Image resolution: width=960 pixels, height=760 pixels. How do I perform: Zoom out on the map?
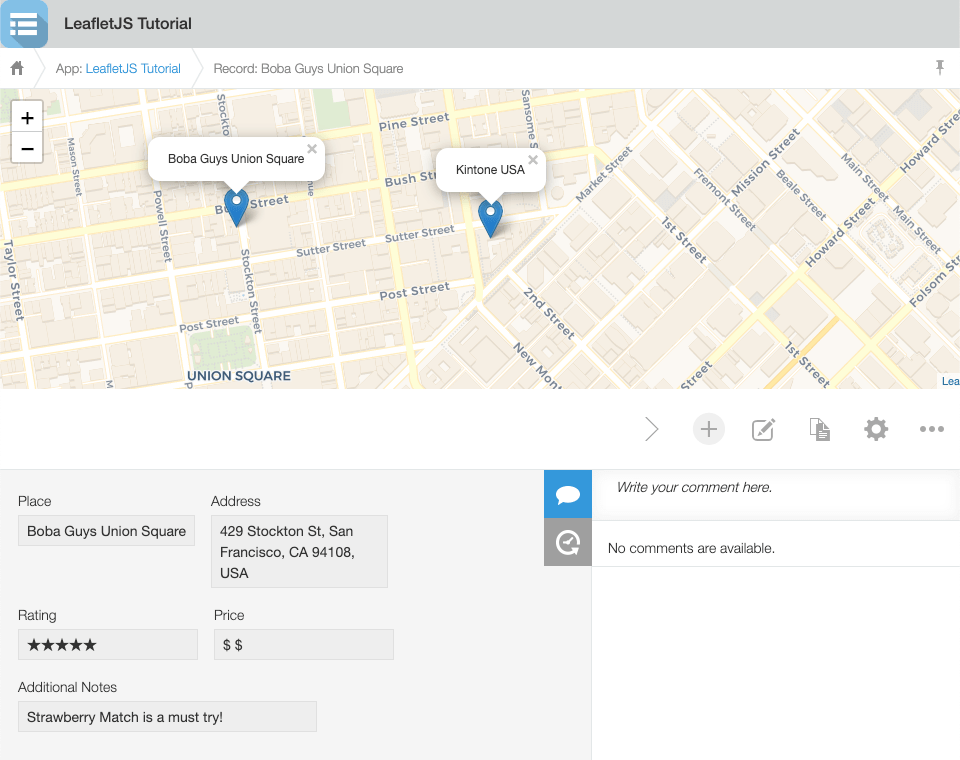26,148
